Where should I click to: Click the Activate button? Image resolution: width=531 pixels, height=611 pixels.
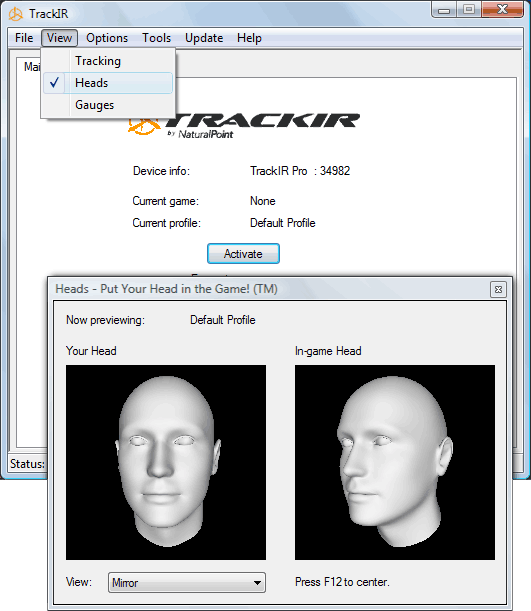(x=243, y=254)
